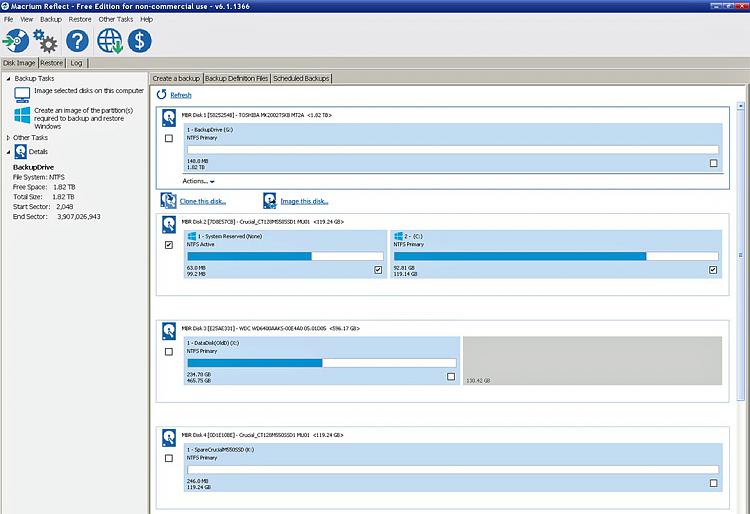This screenshot has width=750, height=514.
Task: Click the System Reserved partition usage bar
Action: click(285, 256)
